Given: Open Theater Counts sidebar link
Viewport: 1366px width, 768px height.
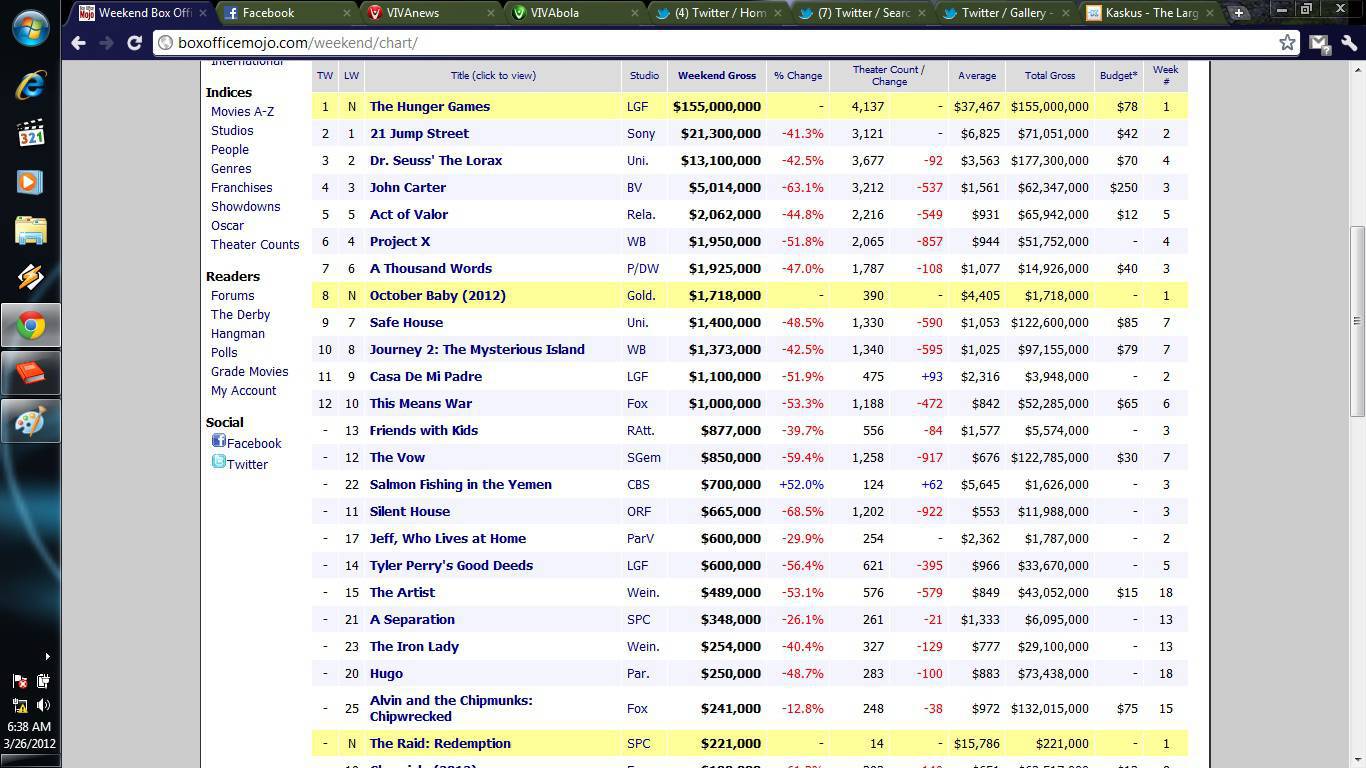Looking at the screenshot, I should point(255,245).
